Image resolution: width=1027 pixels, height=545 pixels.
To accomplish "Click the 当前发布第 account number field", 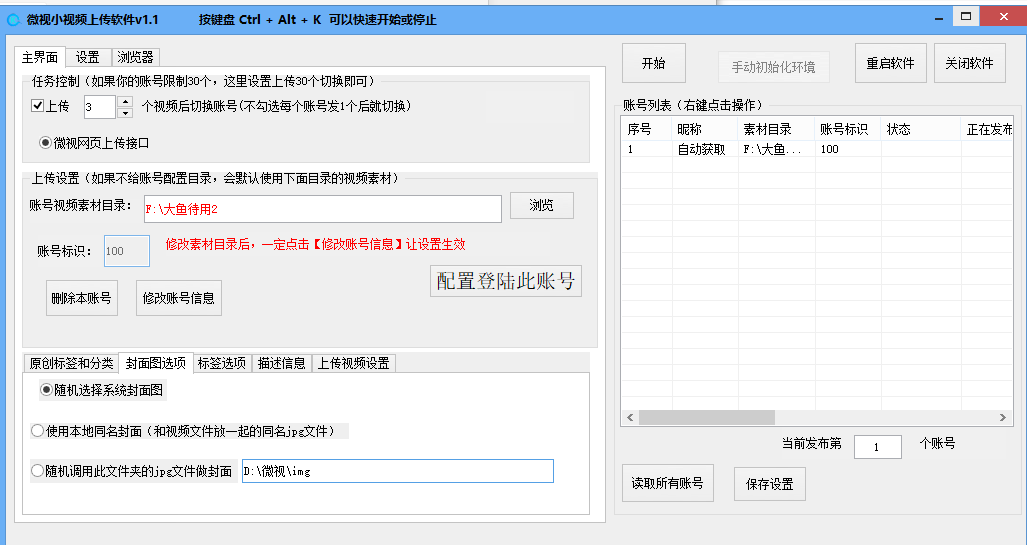I will [878, 447].
